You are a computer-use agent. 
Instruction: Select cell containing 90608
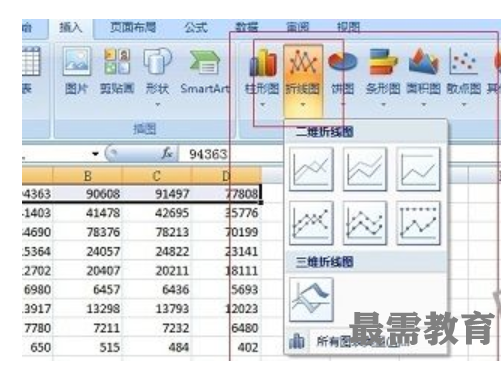[x=87, y=194]
